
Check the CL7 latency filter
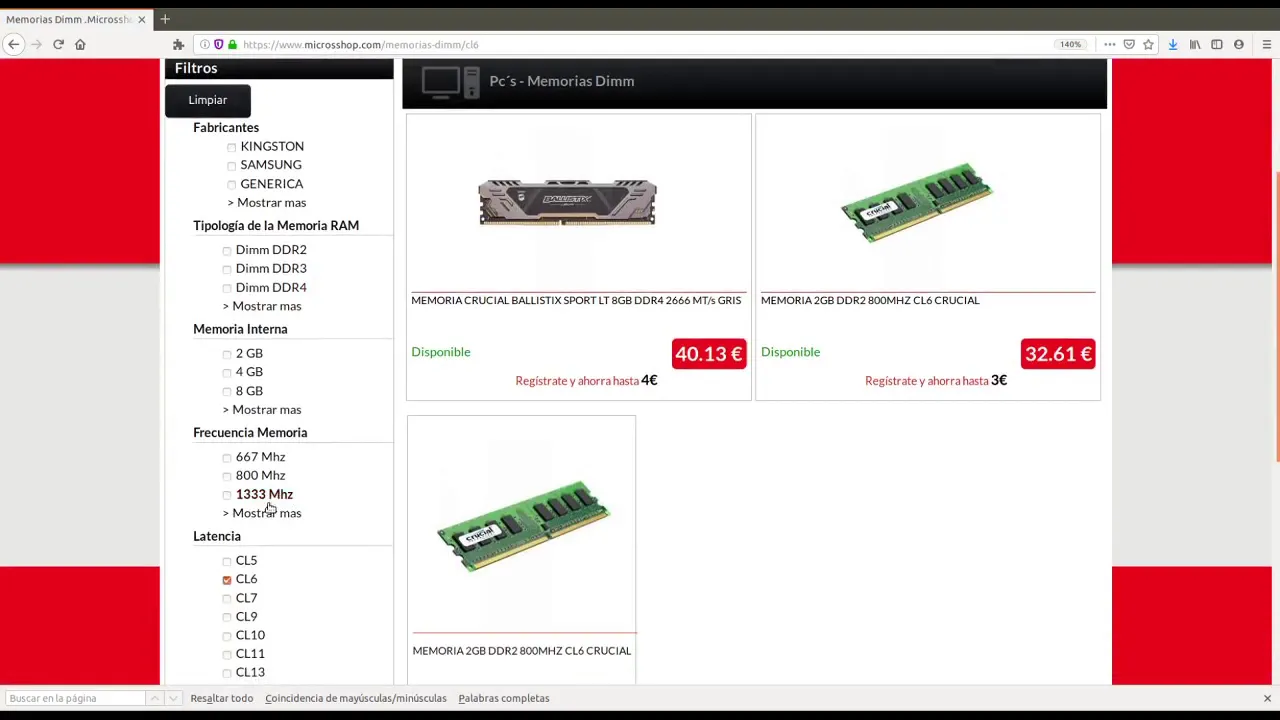pos(227,599)
